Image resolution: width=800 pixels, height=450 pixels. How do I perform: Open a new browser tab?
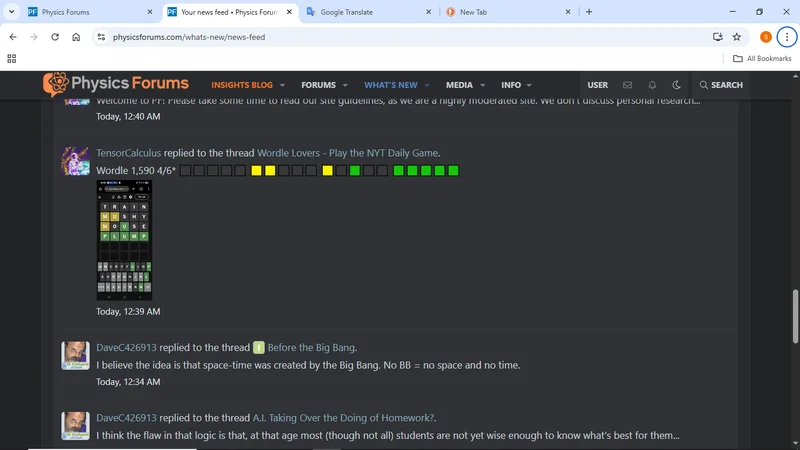[x=589, y=12]
